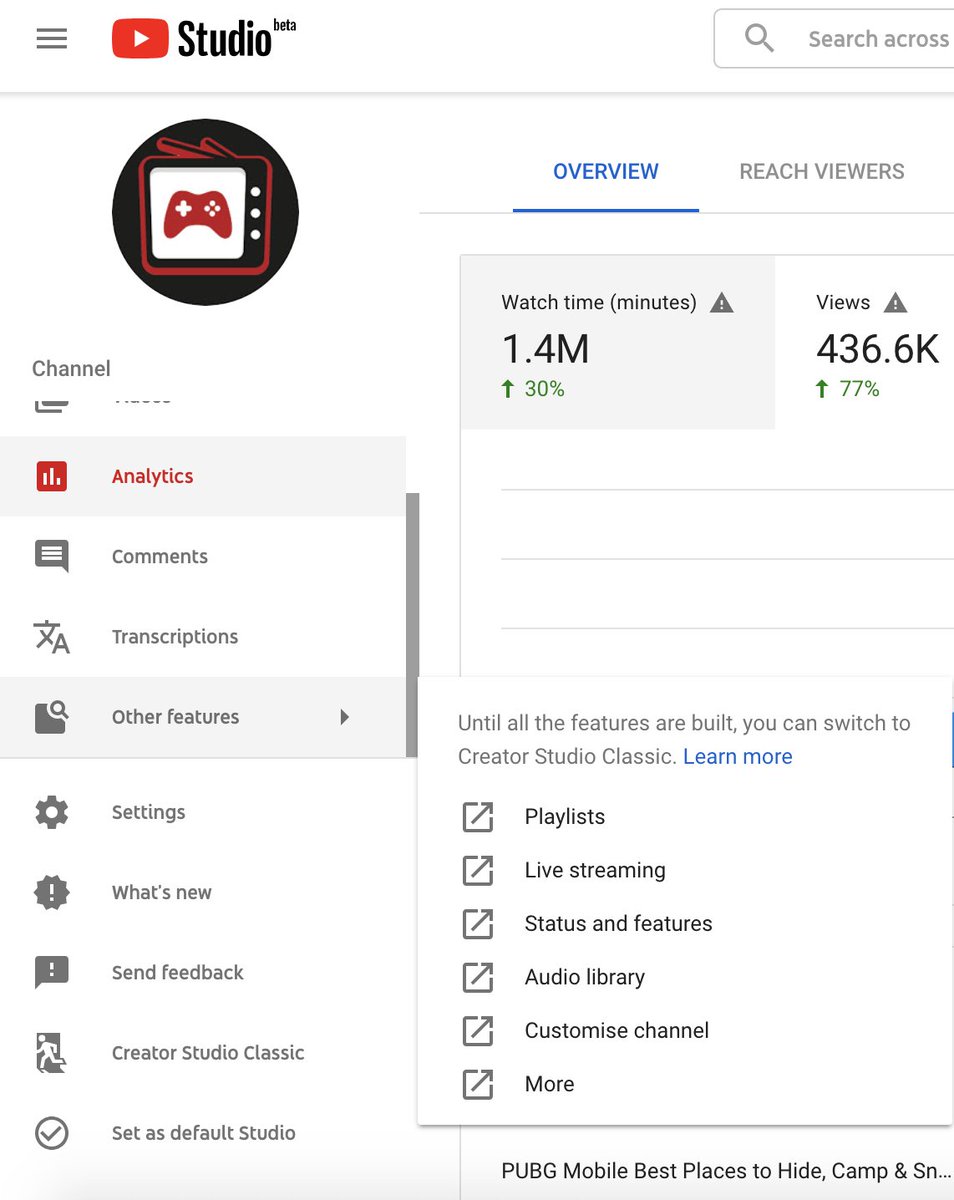This screenshot has width=954, height=1200.
Task: Open the hamburger navigation menu
Action: pyautogui.click(x=52, y=39)
